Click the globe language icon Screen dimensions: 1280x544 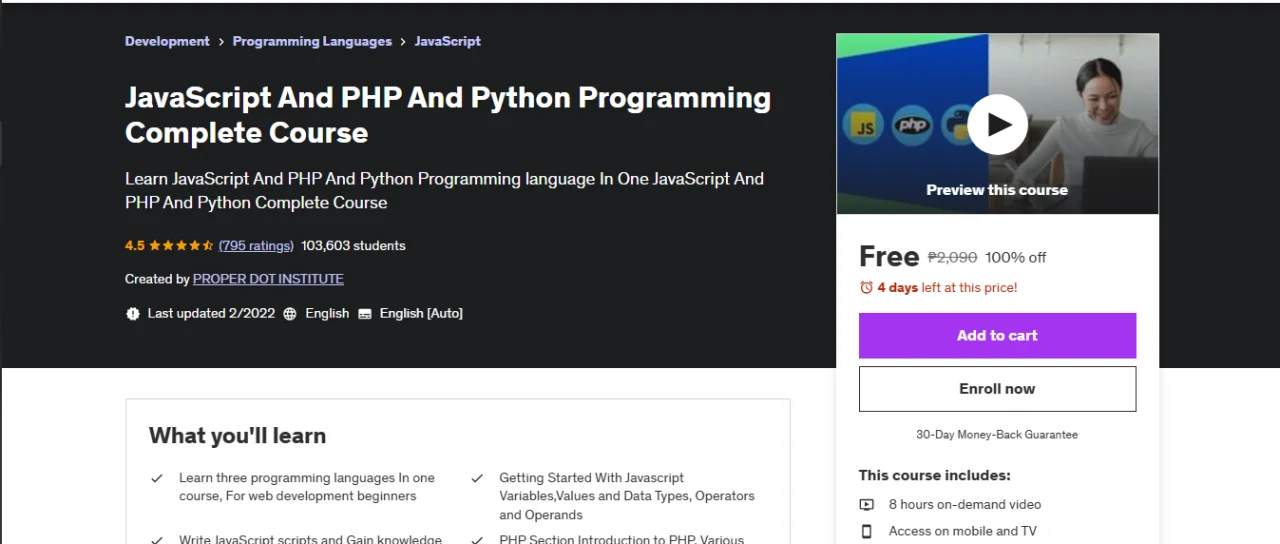click(x=290, y=313)
